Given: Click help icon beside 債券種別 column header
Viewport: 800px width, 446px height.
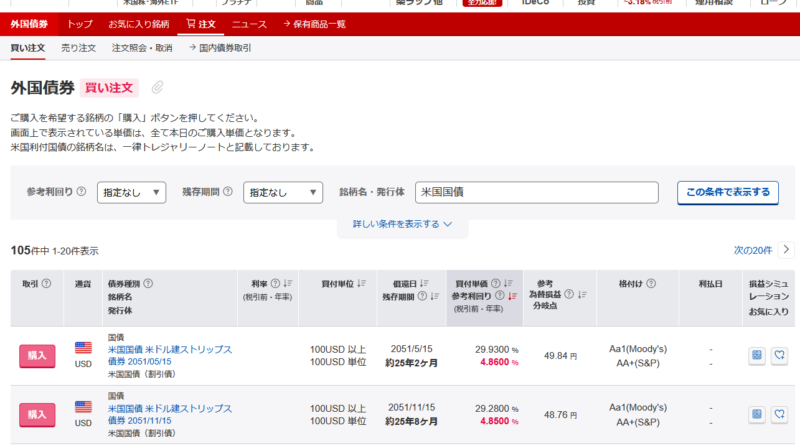Looking at the screenshot, I should tap(148, 283).
